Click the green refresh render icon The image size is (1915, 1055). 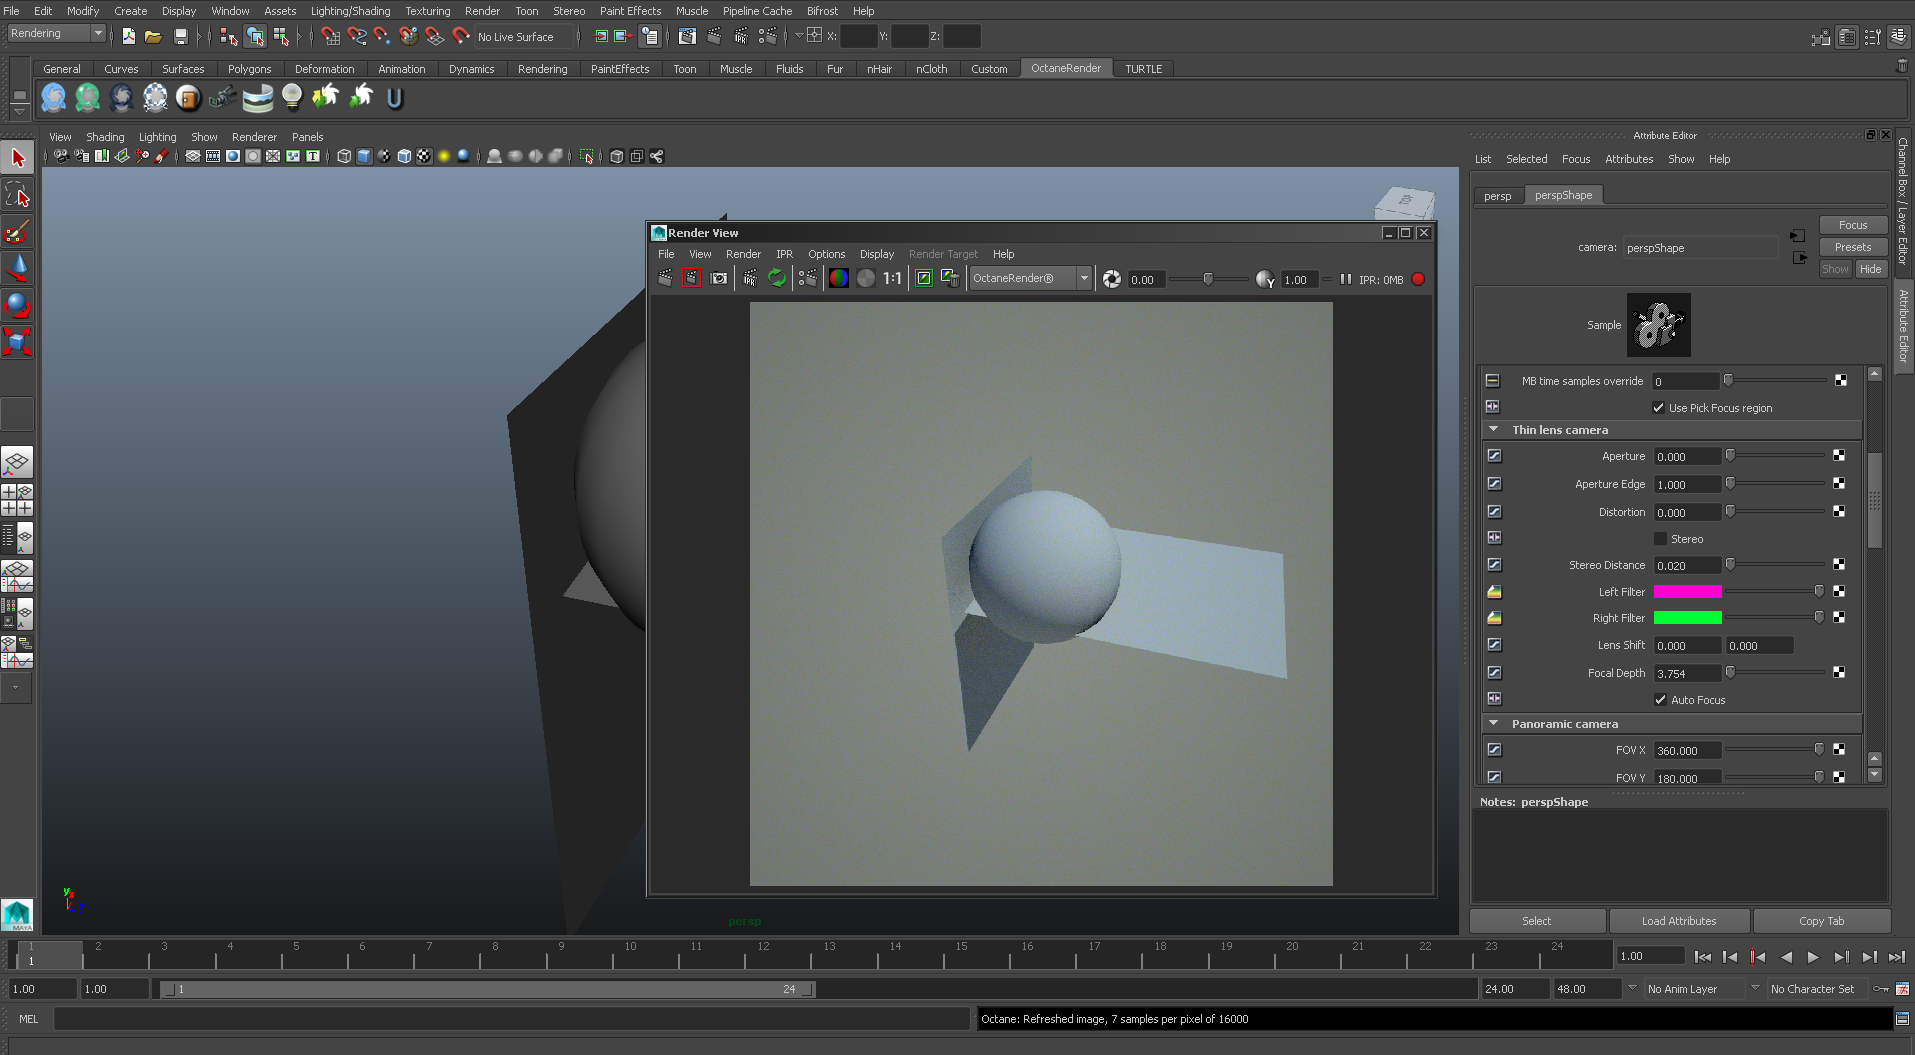click(777, 279)
